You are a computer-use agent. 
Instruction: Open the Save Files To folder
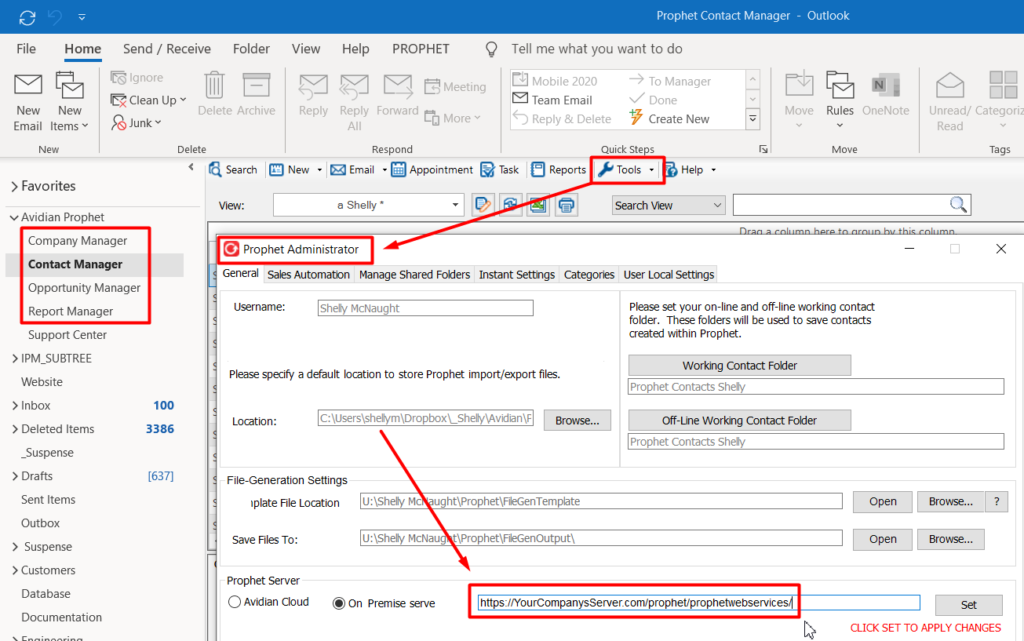pyautogui.click(x=882, y=539)
